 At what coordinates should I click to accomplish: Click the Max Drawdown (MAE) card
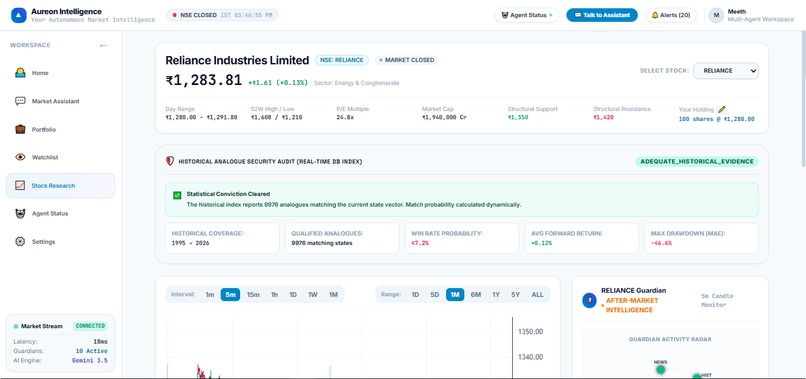(x=701, y=238)
